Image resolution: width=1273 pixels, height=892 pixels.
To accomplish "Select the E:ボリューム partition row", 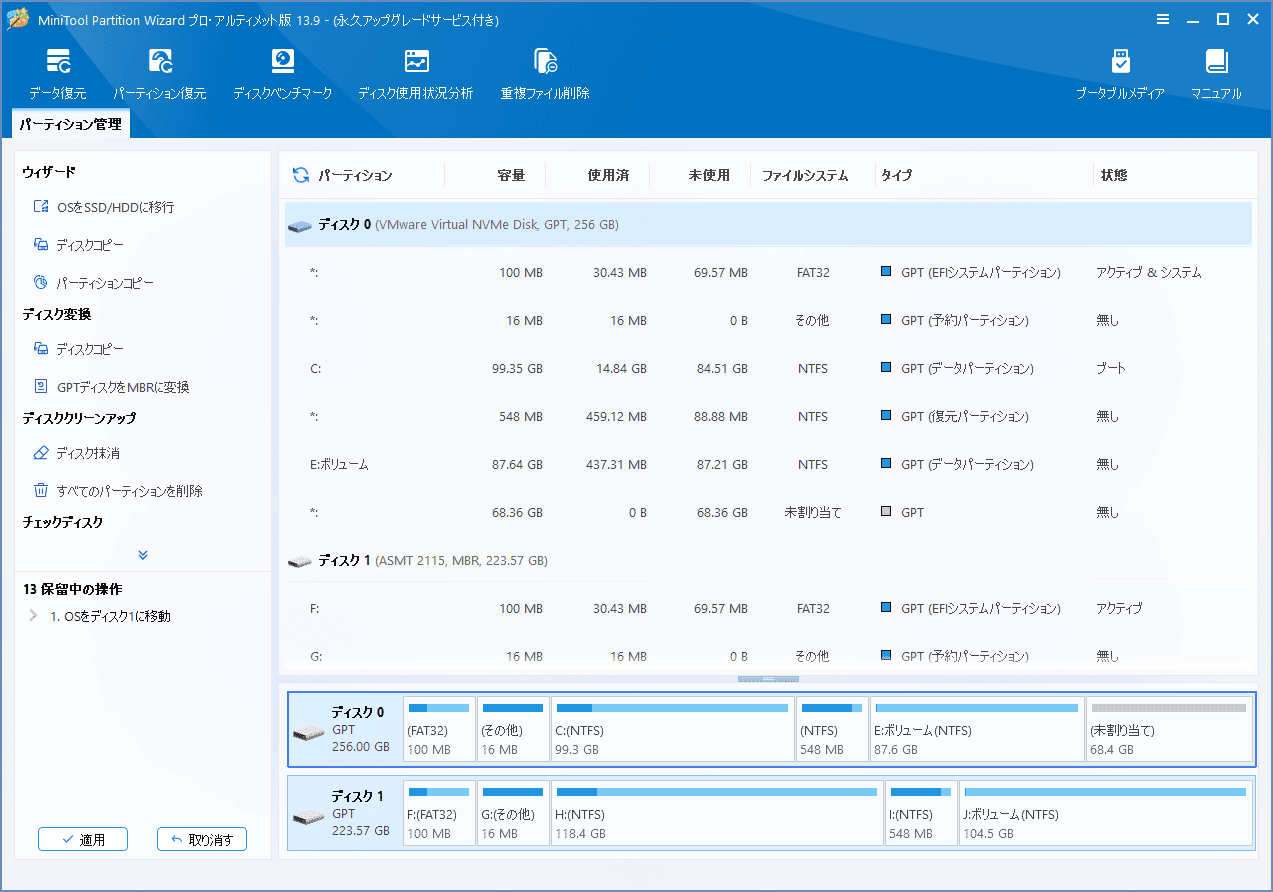I will coord(768,465).
